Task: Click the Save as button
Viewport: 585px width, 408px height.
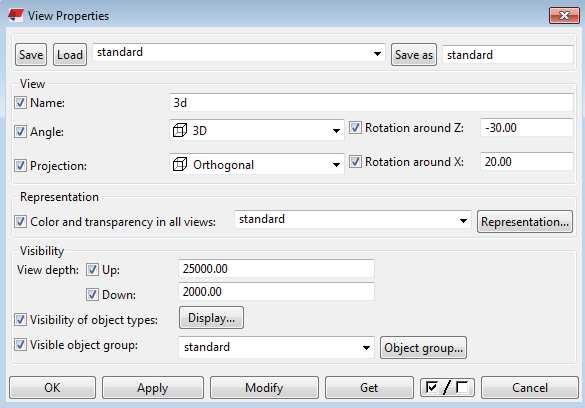Action: [x=414, y=55]
